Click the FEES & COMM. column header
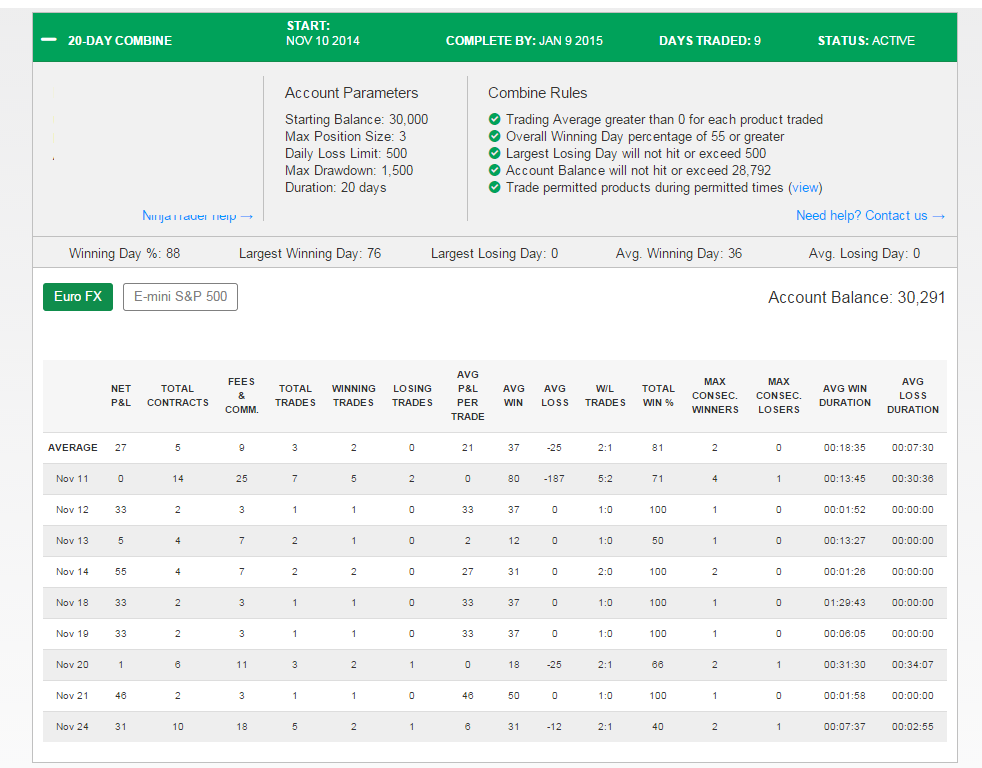 (242, 395)
